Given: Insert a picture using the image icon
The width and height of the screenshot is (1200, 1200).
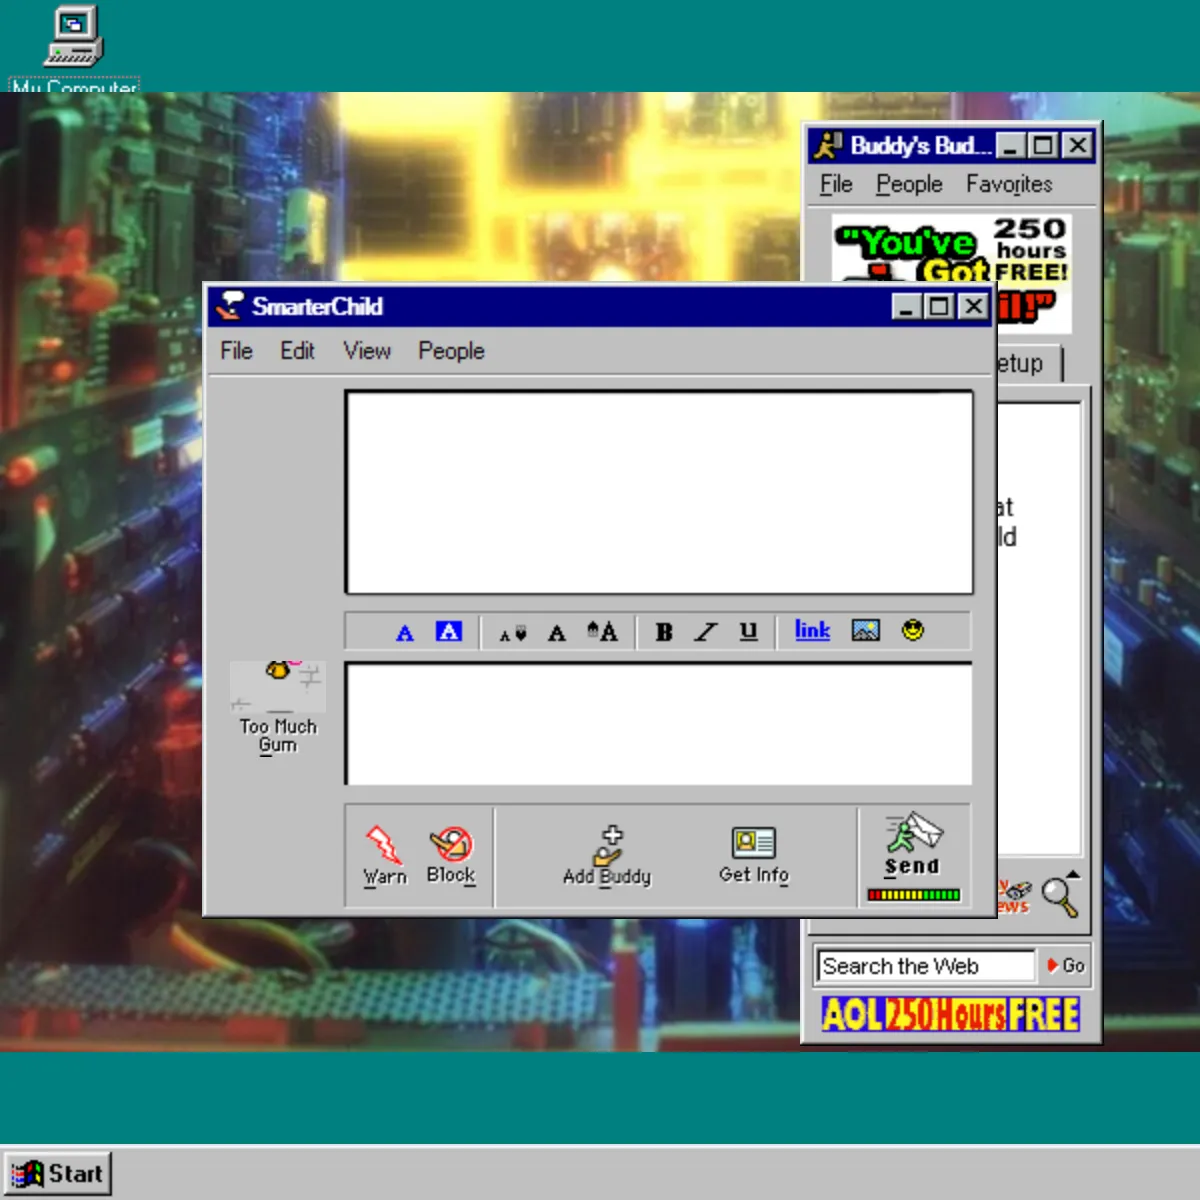Looking at the screenshot, I should click(866, 630).
